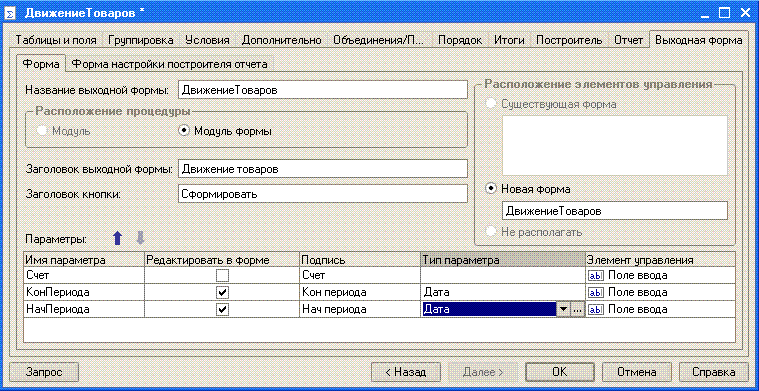759x391 pixels.
Task: Click the existing forms list box
Action: [x=615, y=145]
